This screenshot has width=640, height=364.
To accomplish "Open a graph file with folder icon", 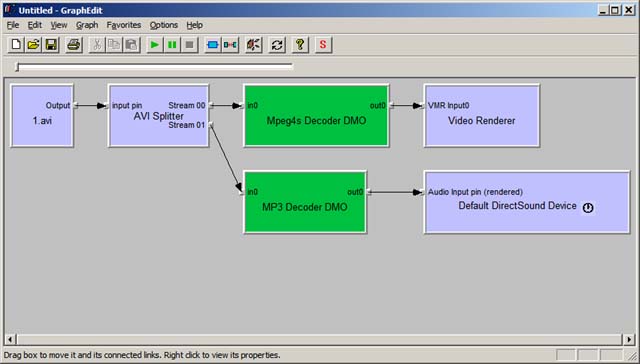I will [x=33, y=44].
